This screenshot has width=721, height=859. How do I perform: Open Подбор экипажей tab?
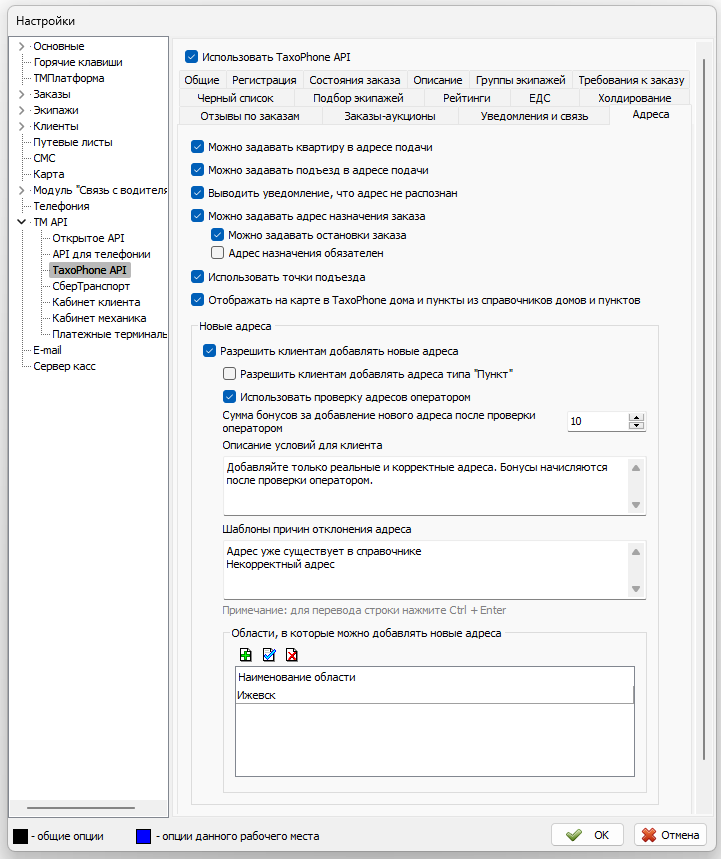click(358, 98)
